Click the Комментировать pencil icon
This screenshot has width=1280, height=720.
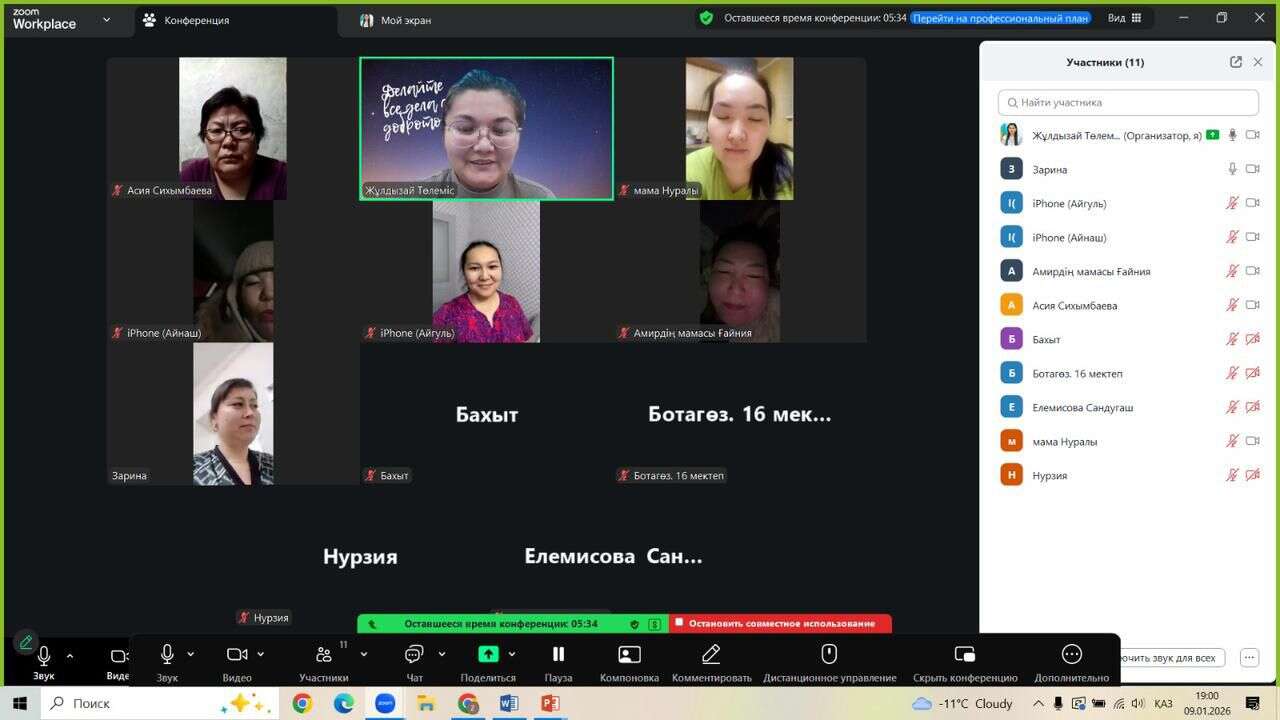click(x=711, y=655)
